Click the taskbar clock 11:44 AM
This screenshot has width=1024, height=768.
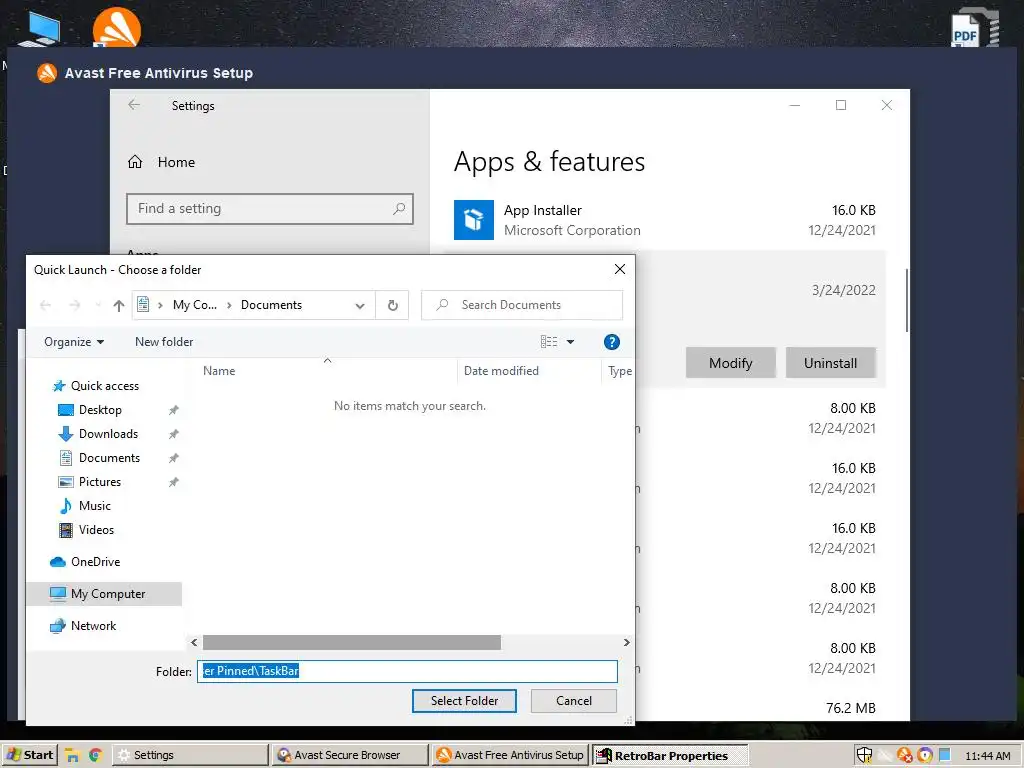coord(987,756)
